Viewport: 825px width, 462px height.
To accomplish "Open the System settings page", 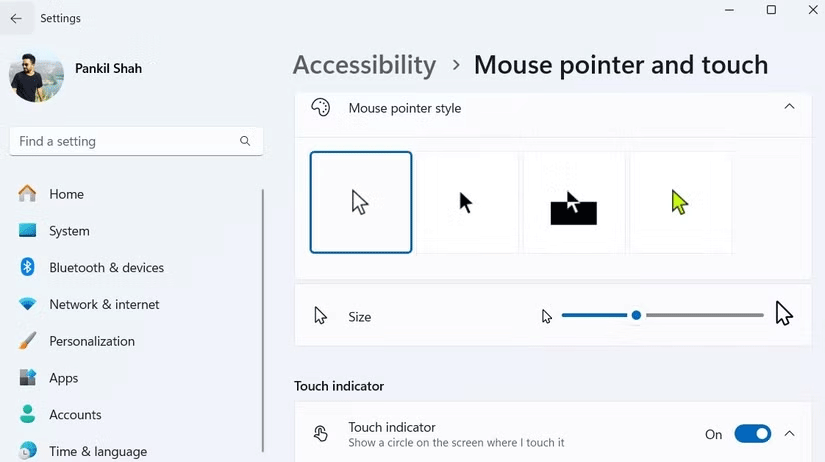I will tap(69, 231).
